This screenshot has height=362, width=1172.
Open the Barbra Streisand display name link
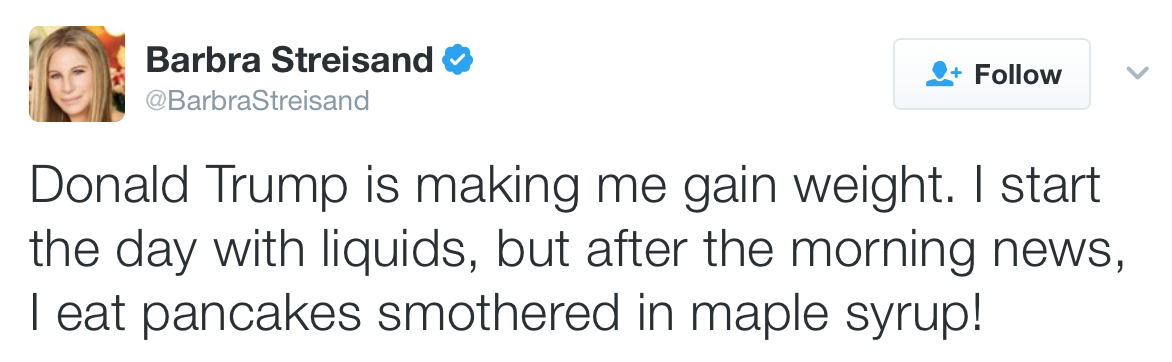coord(289,60)
